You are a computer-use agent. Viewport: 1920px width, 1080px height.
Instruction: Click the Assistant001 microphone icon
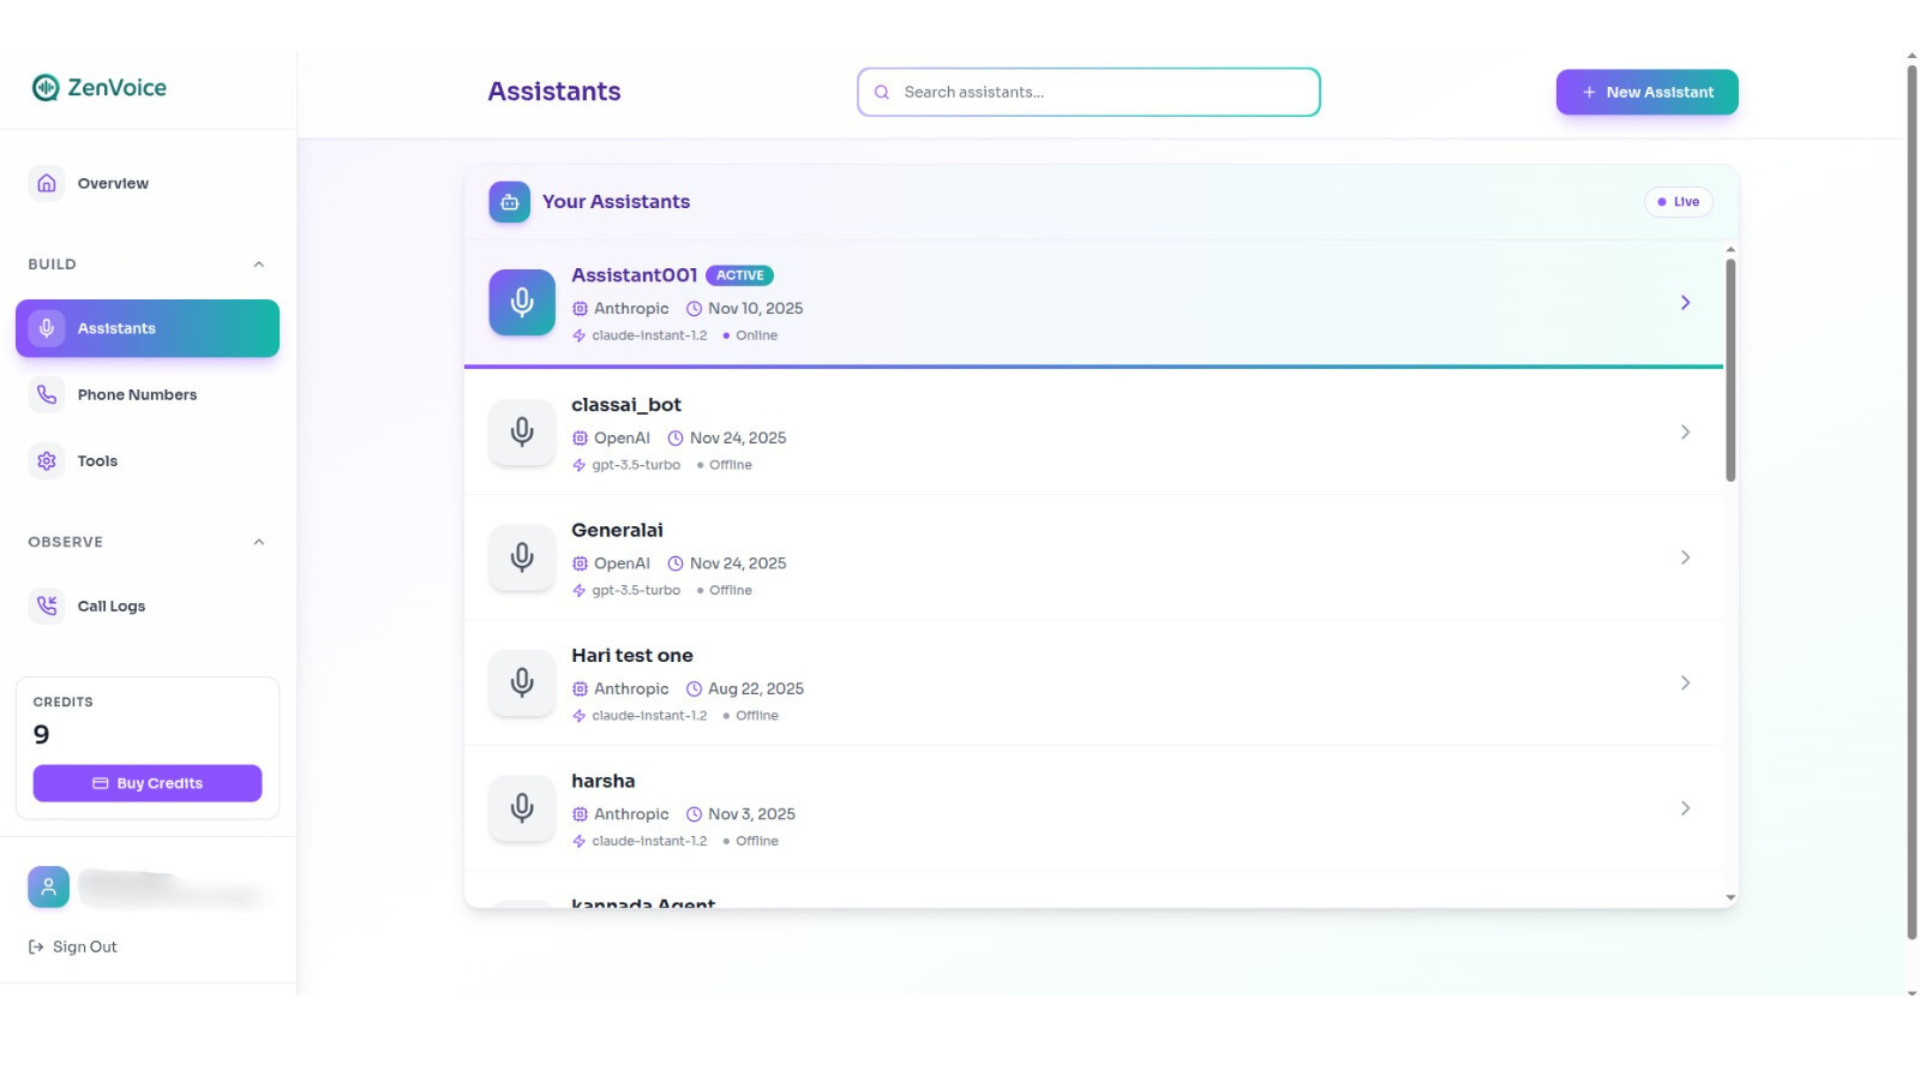click(522, 302)
